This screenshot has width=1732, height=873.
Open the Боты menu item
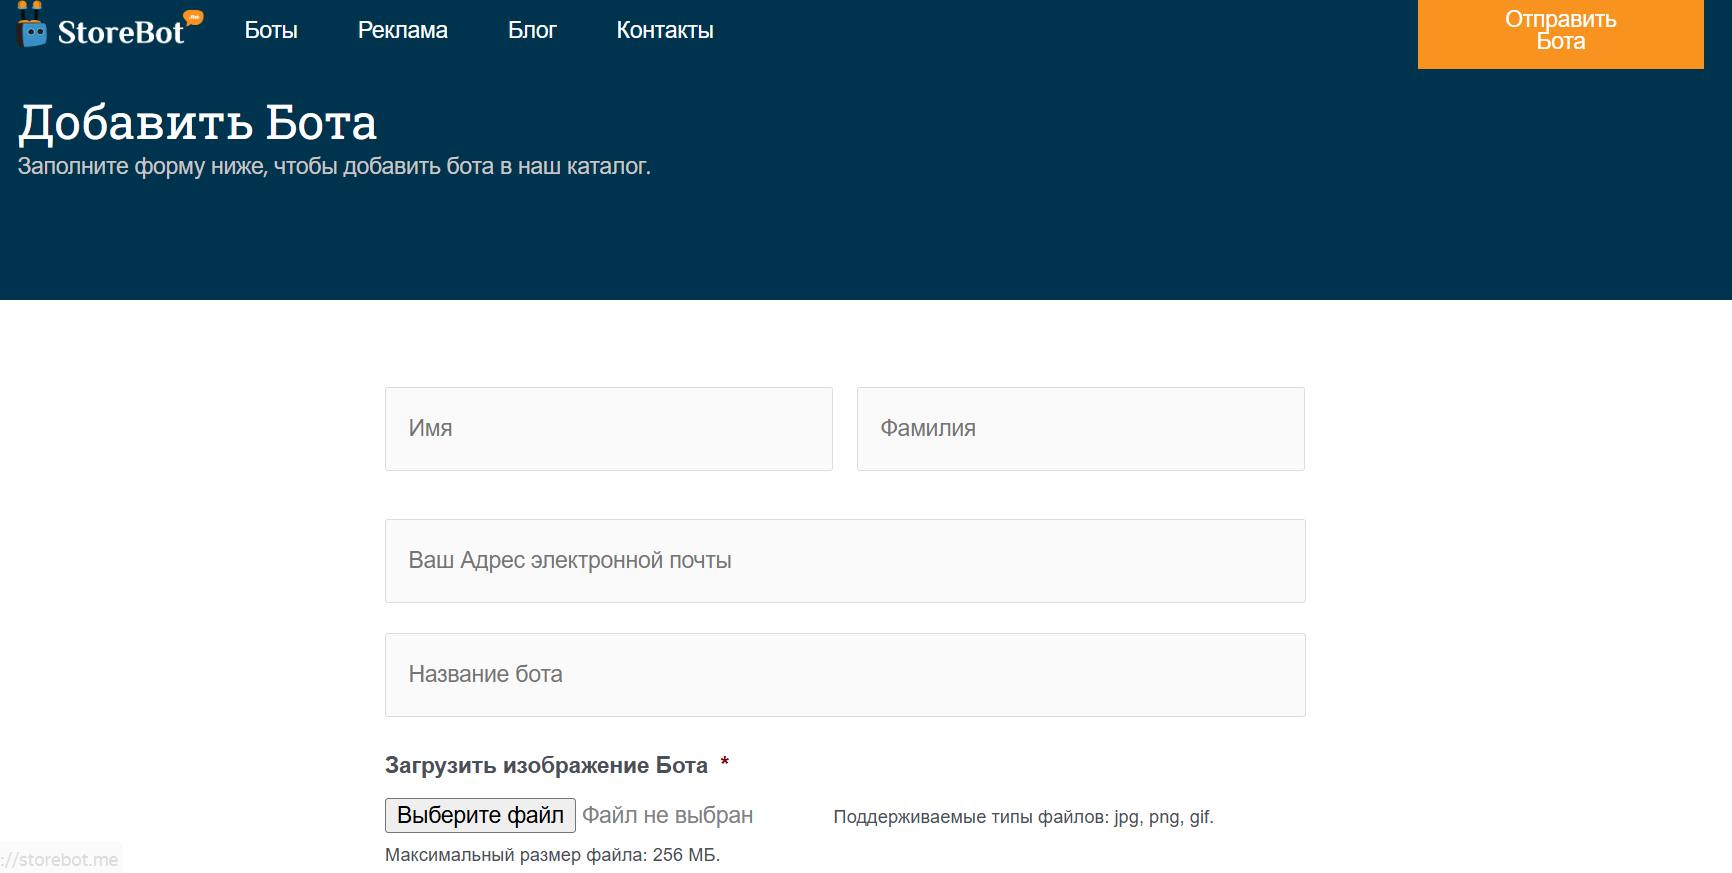coord(271,31)
